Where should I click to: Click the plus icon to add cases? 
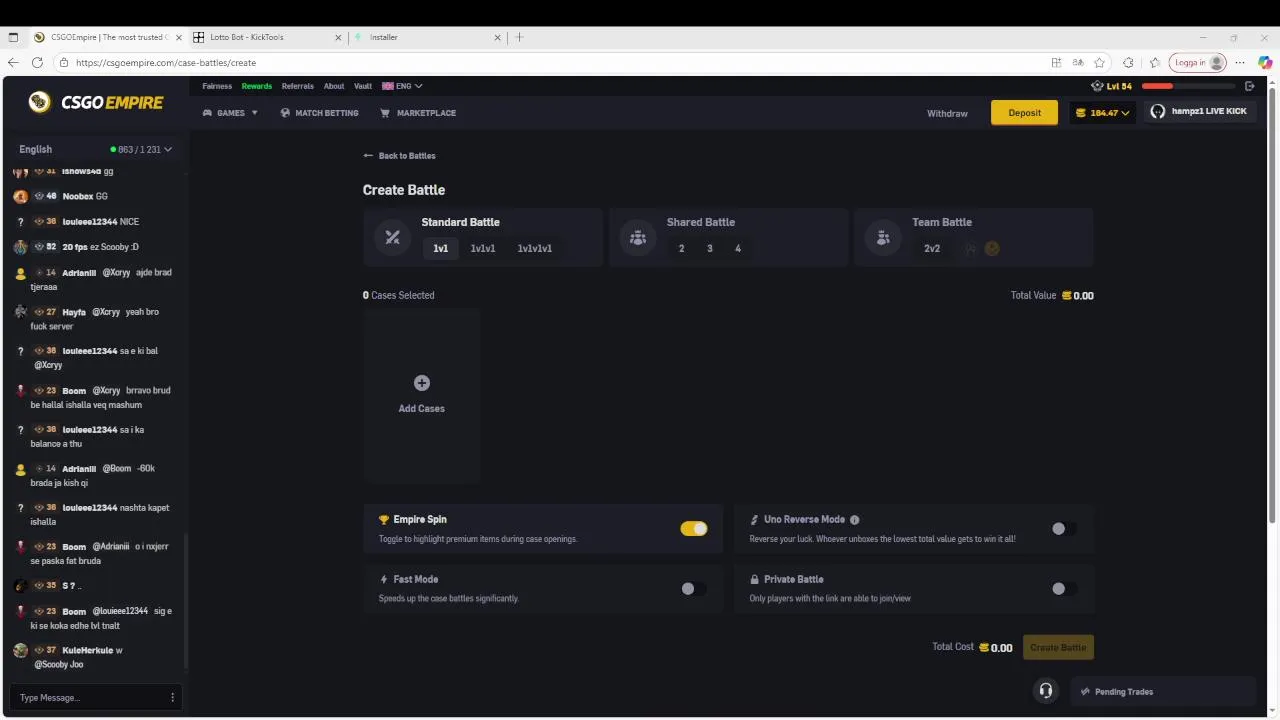(422, 383)
